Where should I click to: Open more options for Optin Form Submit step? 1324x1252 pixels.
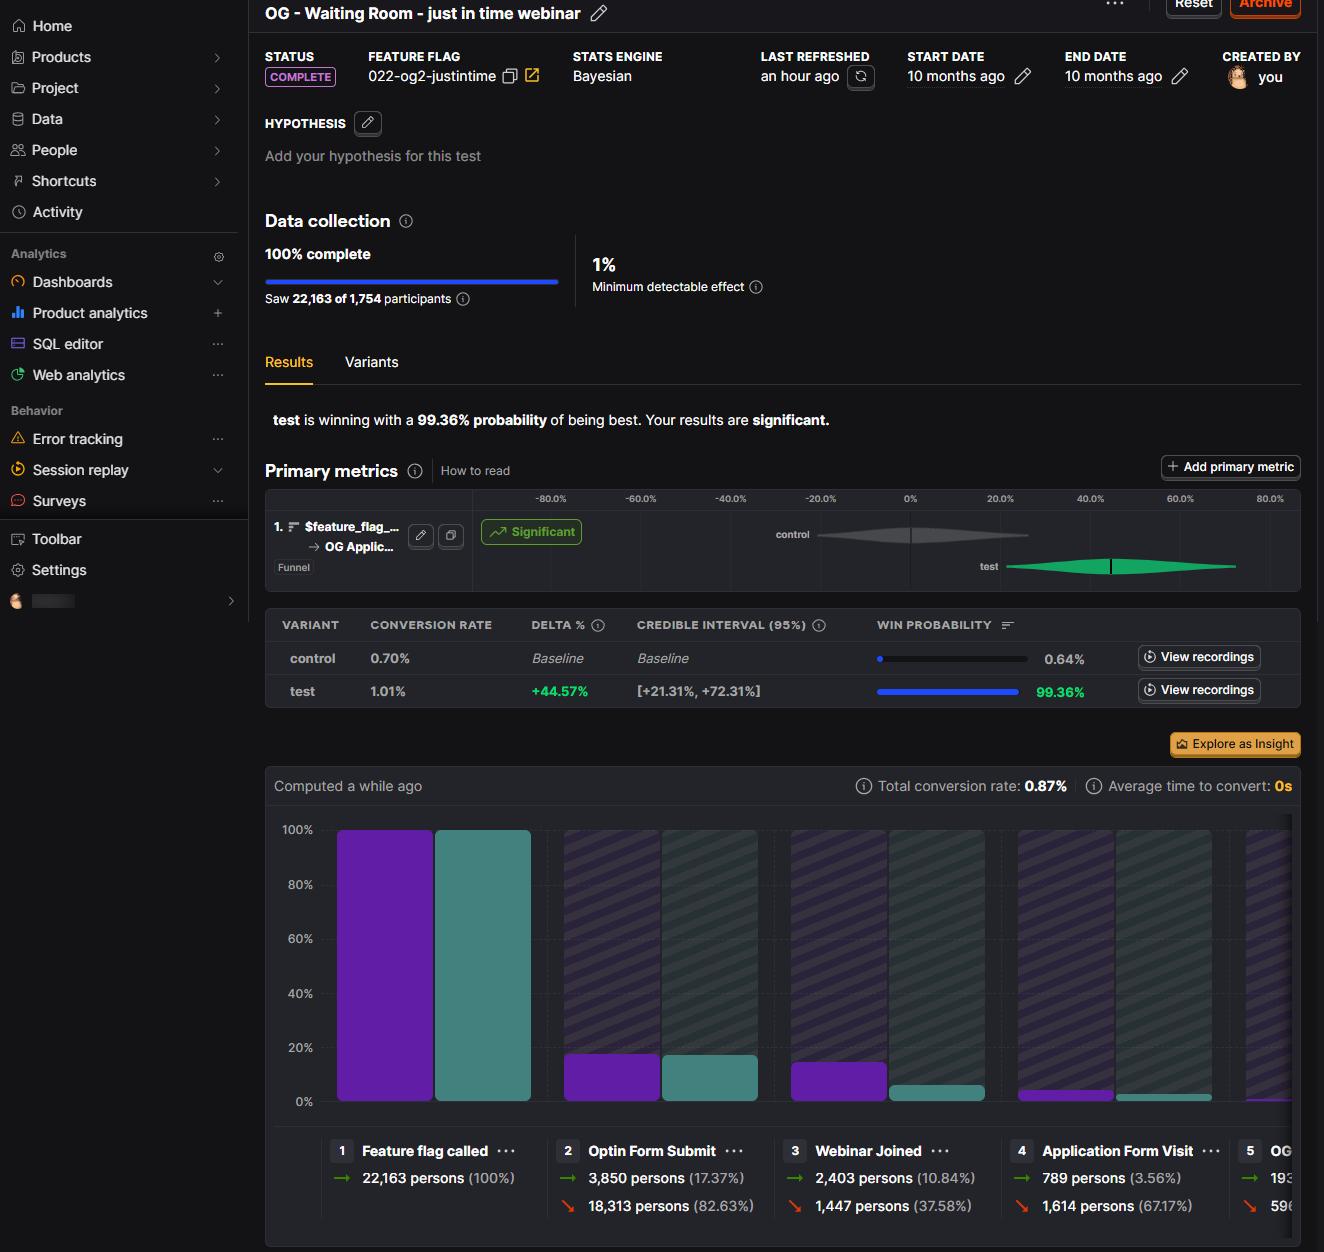click(x=734, y=1151)
